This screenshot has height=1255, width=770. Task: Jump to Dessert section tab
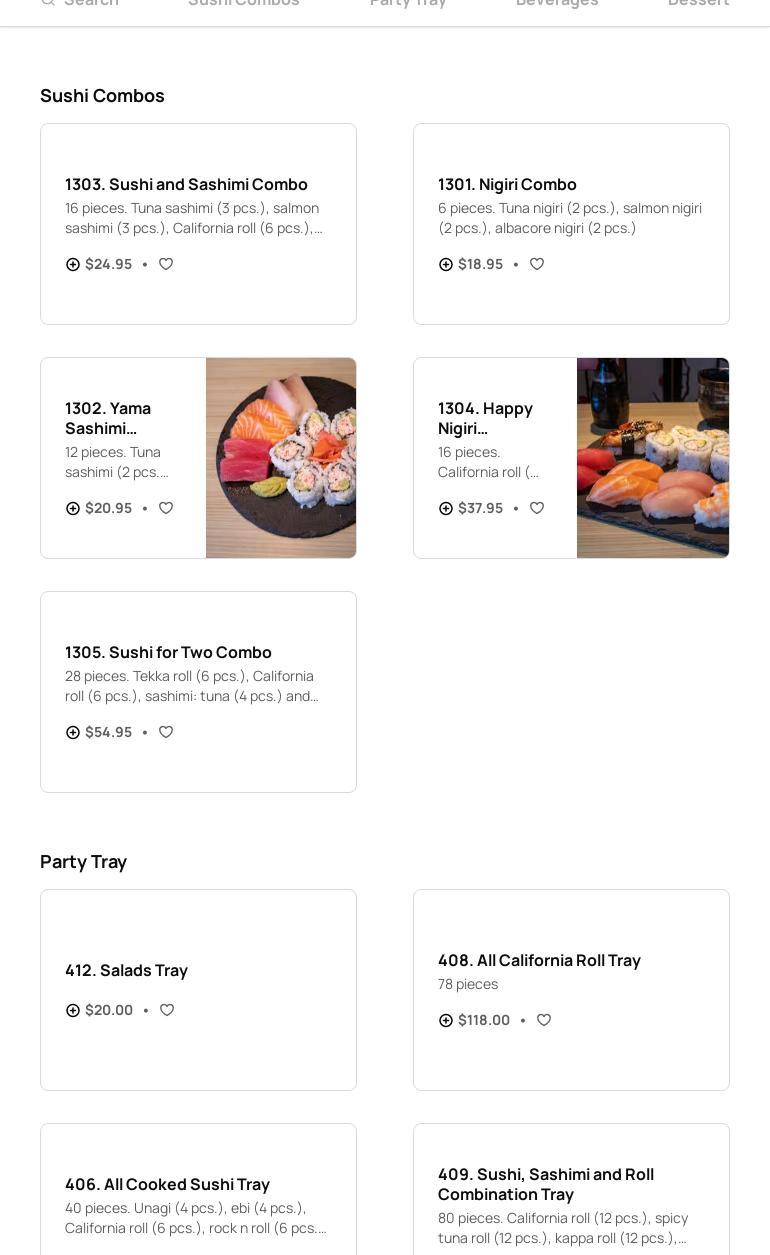click(698, 3)
